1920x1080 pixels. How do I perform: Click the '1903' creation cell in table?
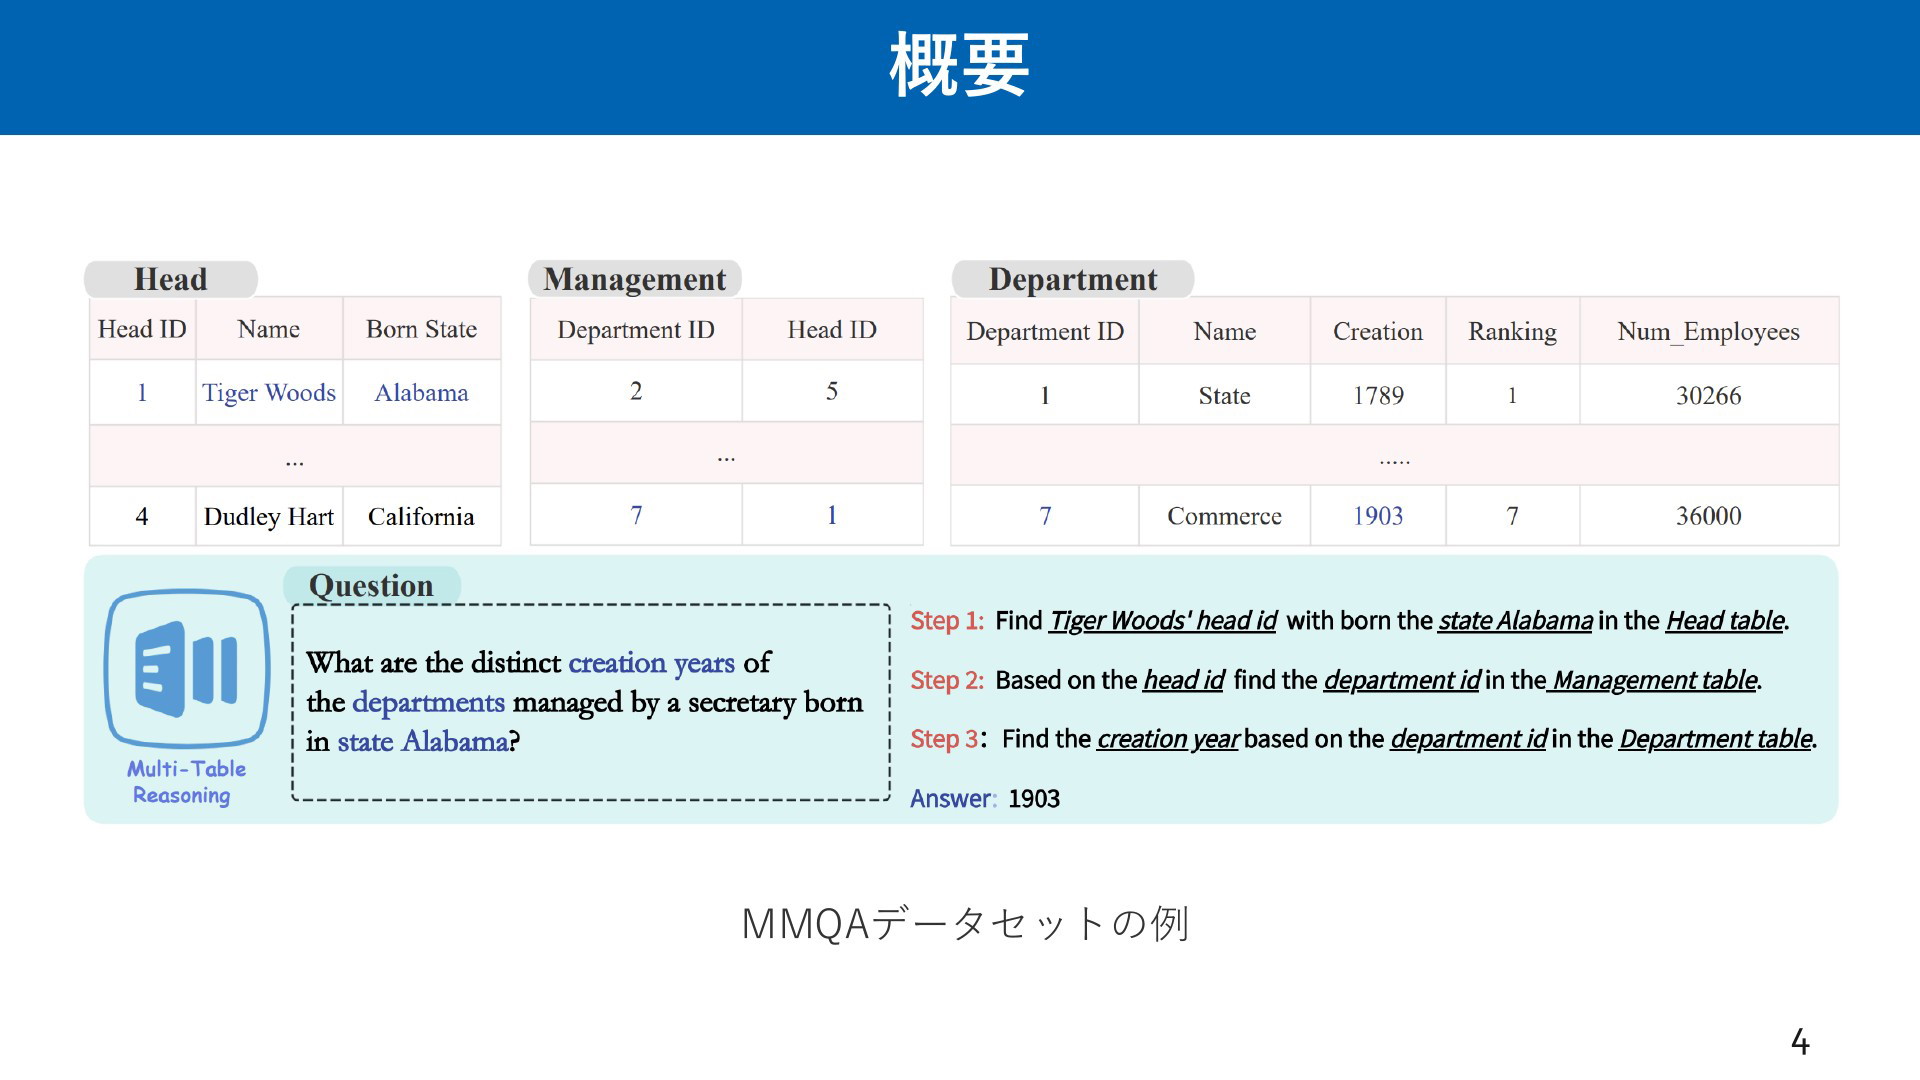pyautogui.click(x=1378, y=516)
